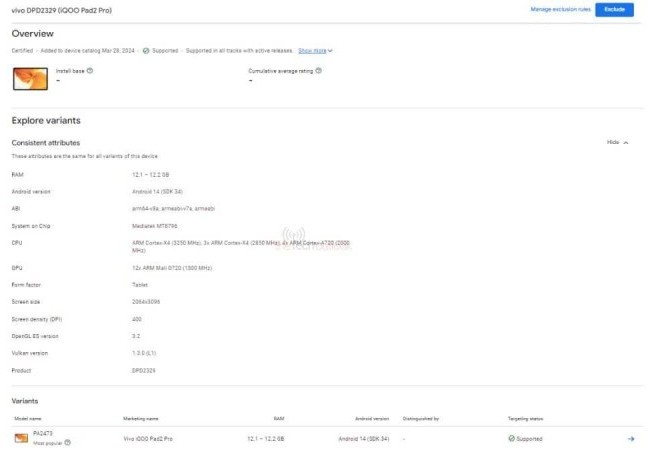This screenshot has height=450, width=667.
Task: Click the Targeting status column header
Action: tap(525, 419)
